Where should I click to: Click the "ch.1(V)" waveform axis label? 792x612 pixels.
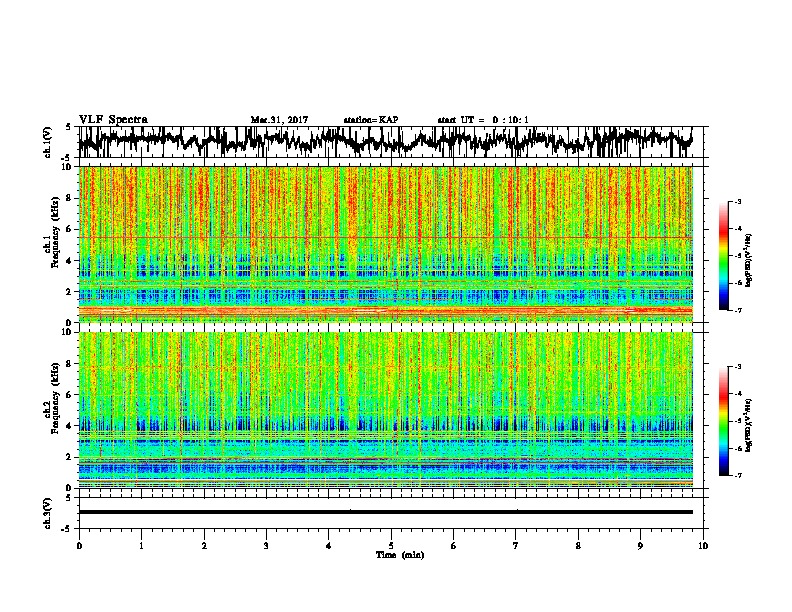[48, 142]
